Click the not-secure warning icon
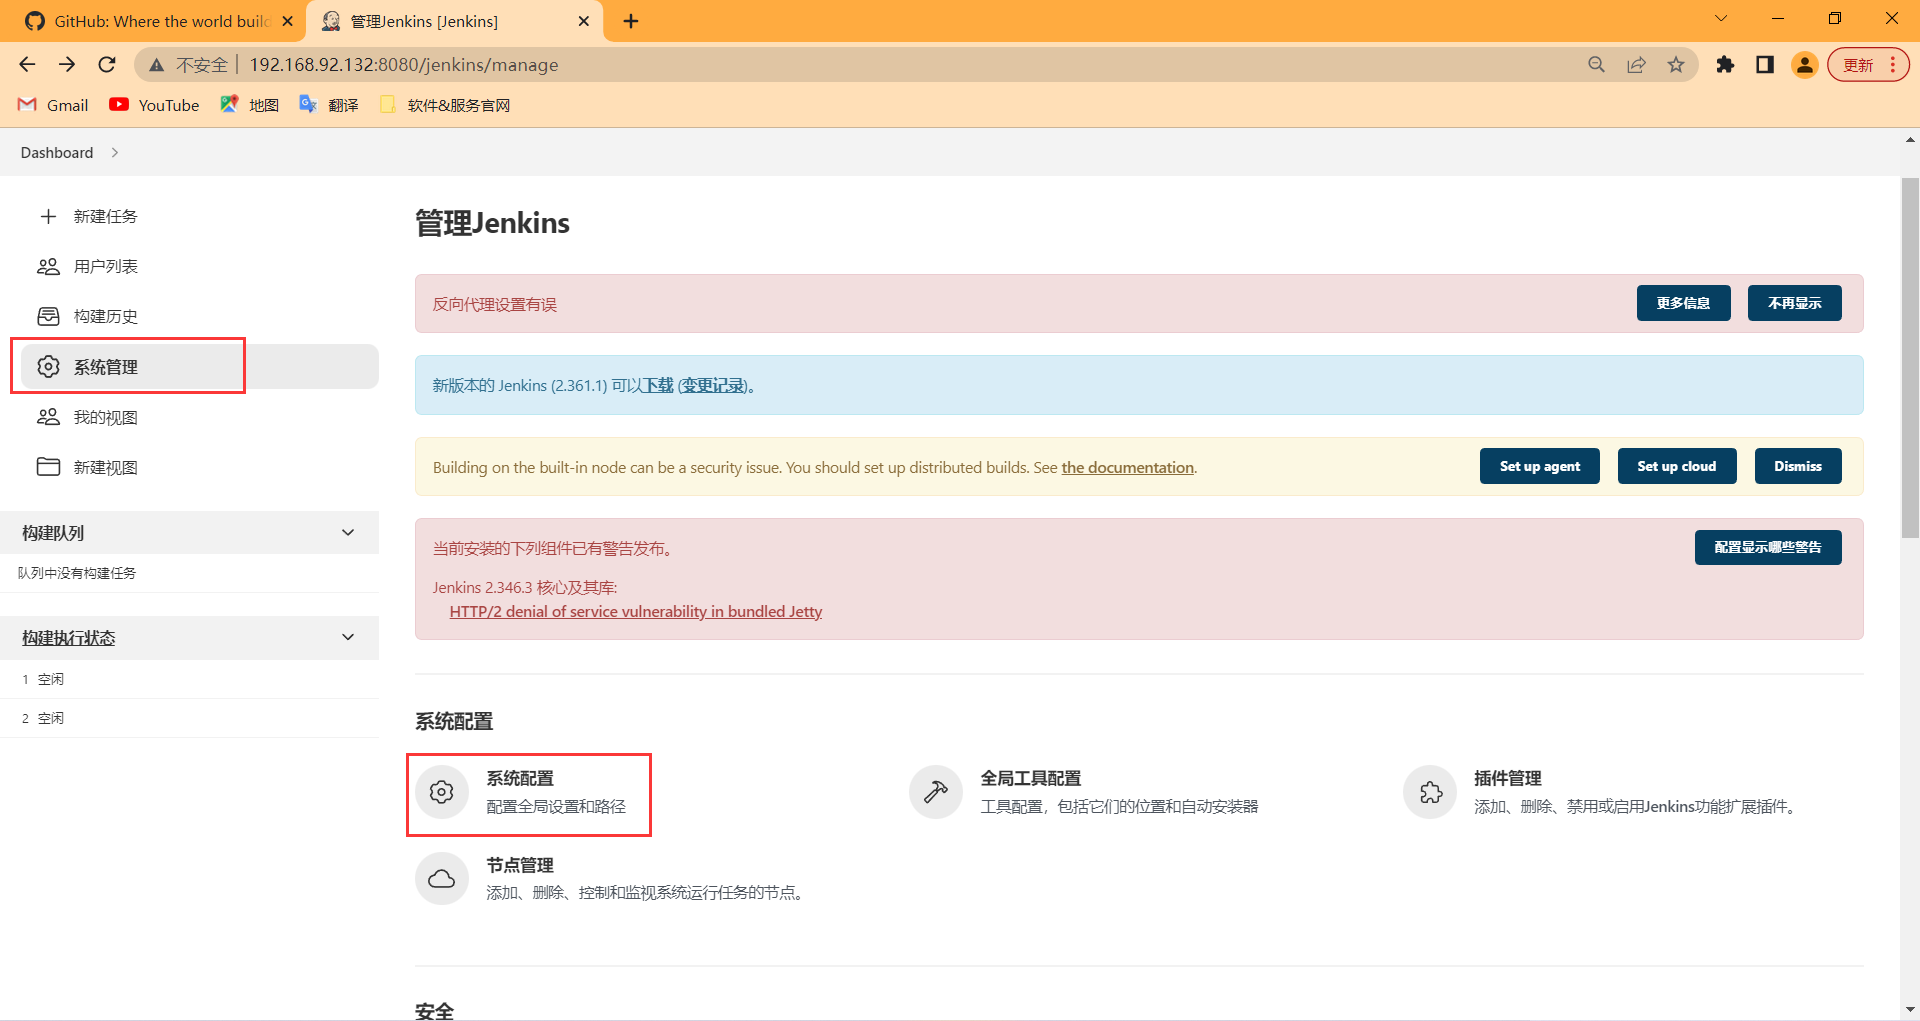 (156, 65)
